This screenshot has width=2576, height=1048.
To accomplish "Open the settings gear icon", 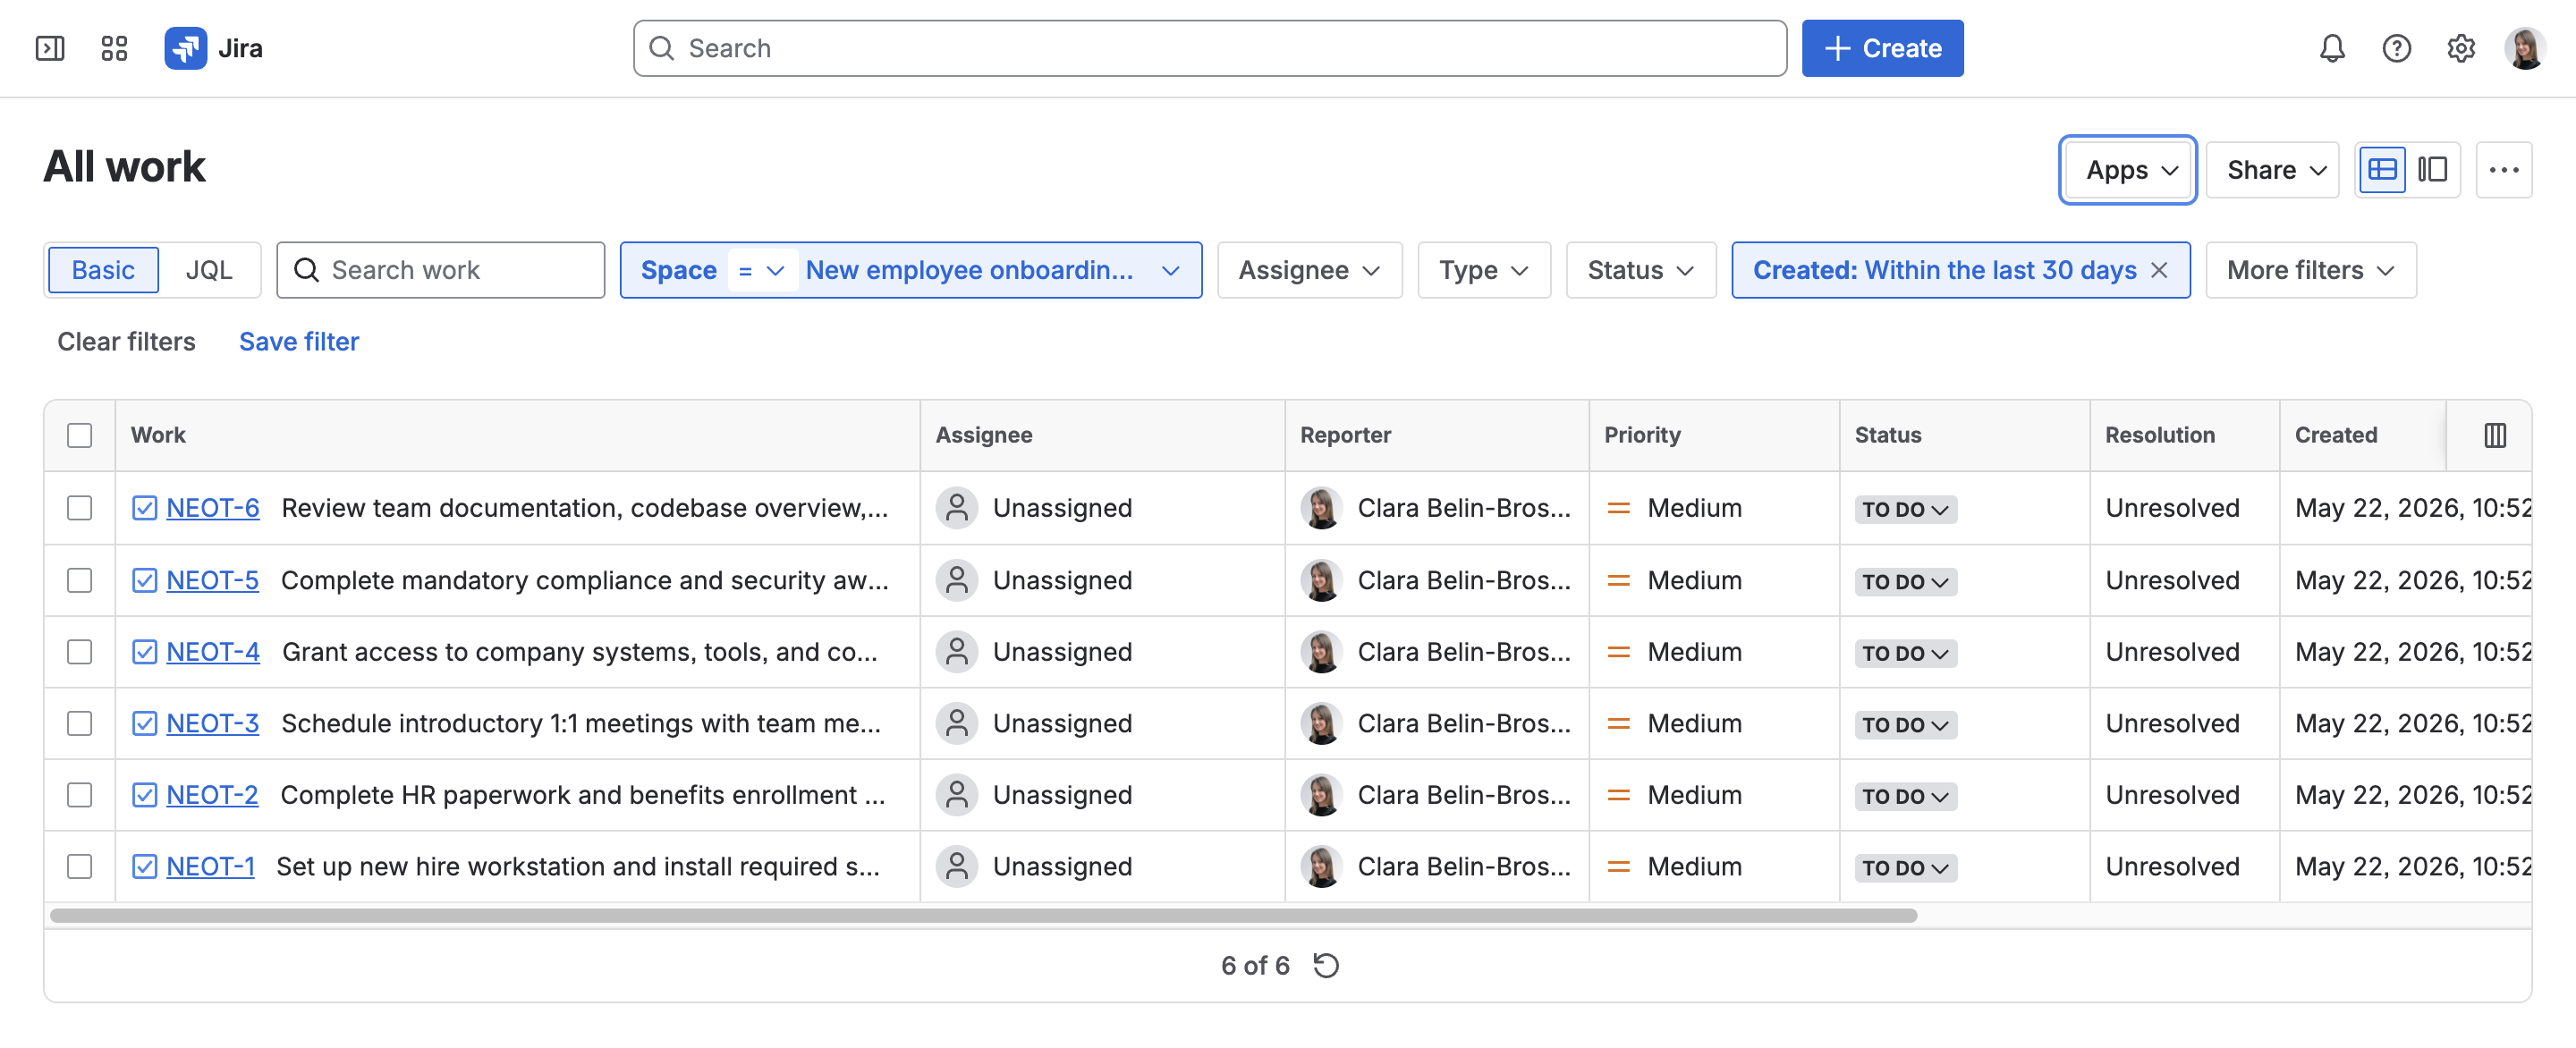I will click(2460, 48).
